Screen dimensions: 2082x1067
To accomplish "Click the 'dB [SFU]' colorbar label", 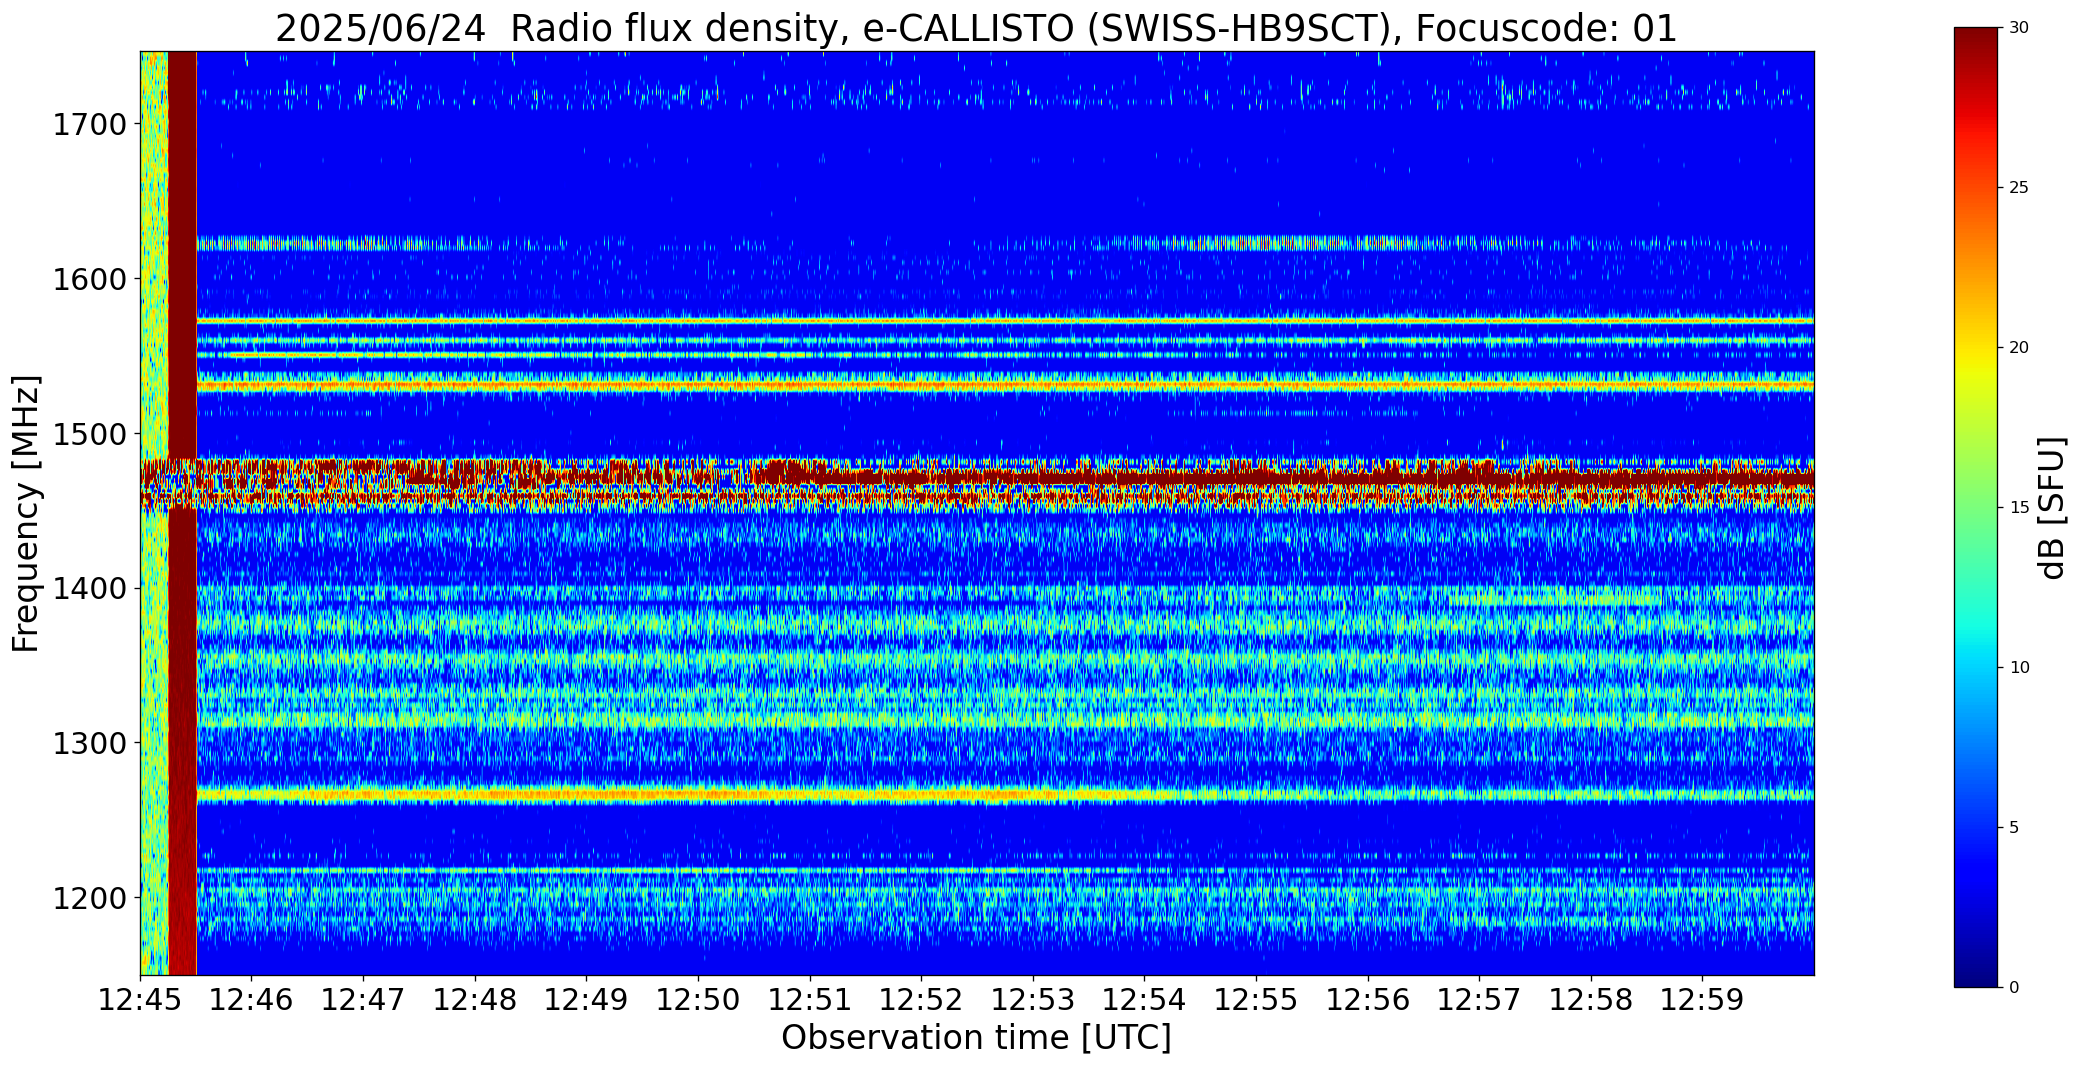I will [2052, 507].
